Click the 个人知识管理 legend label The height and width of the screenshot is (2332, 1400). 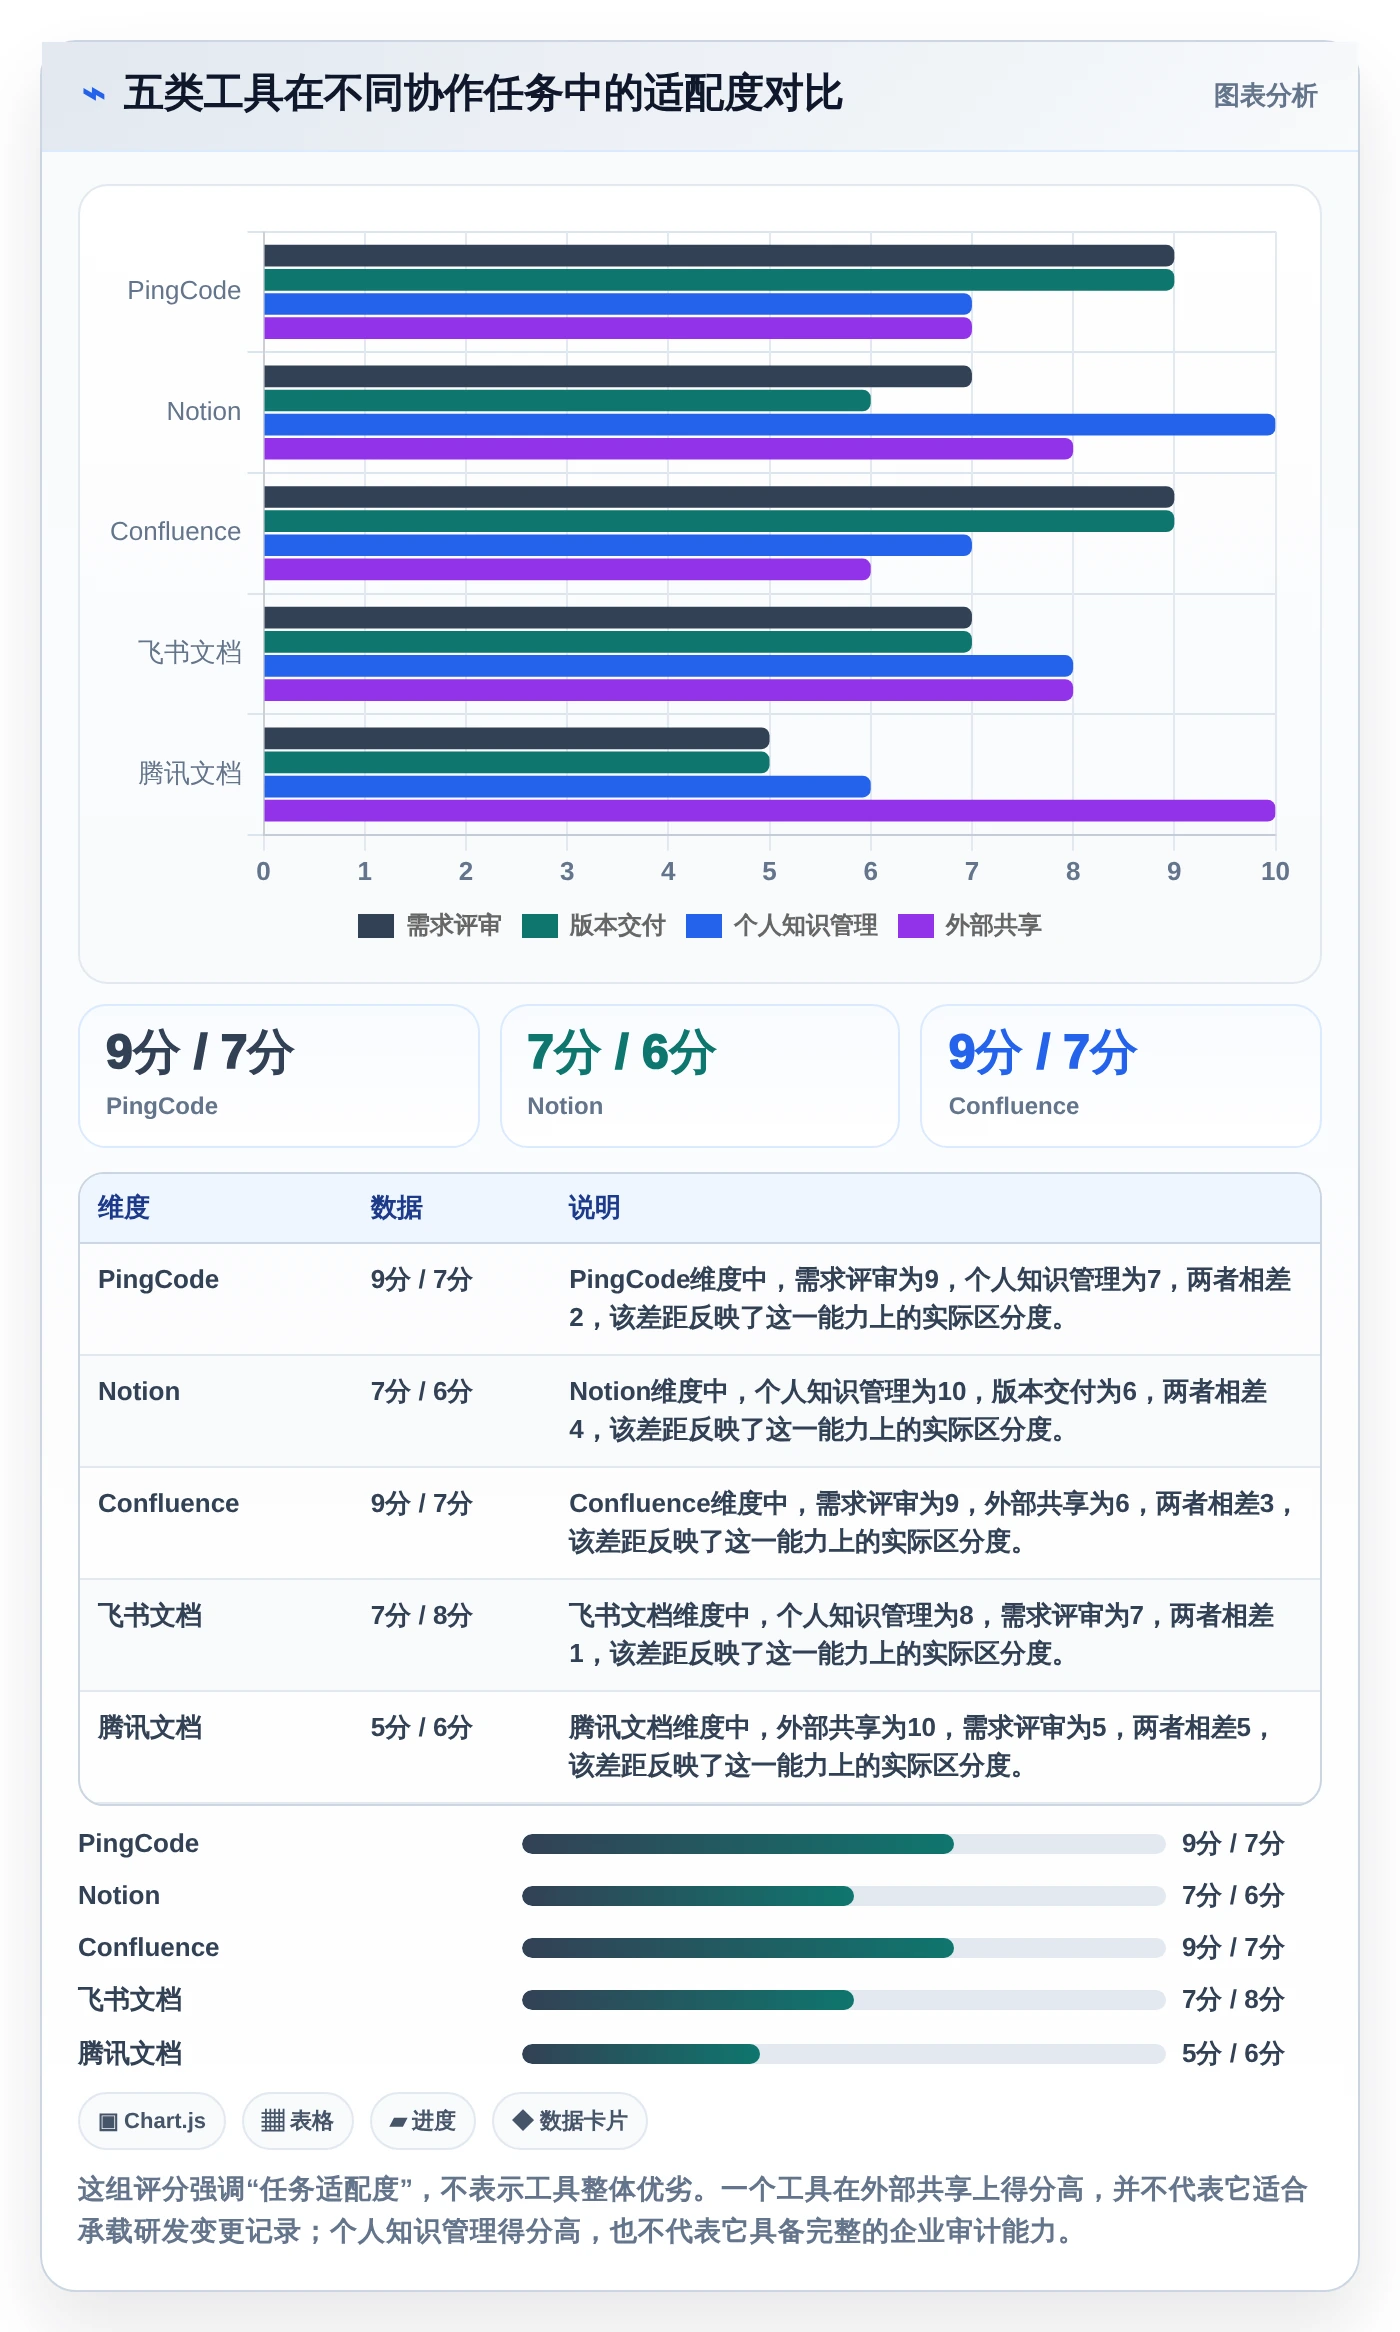pos(806,926)
